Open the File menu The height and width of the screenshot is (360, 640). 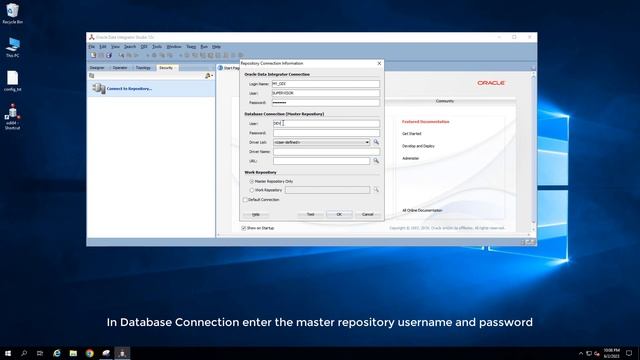pos(92,47)
